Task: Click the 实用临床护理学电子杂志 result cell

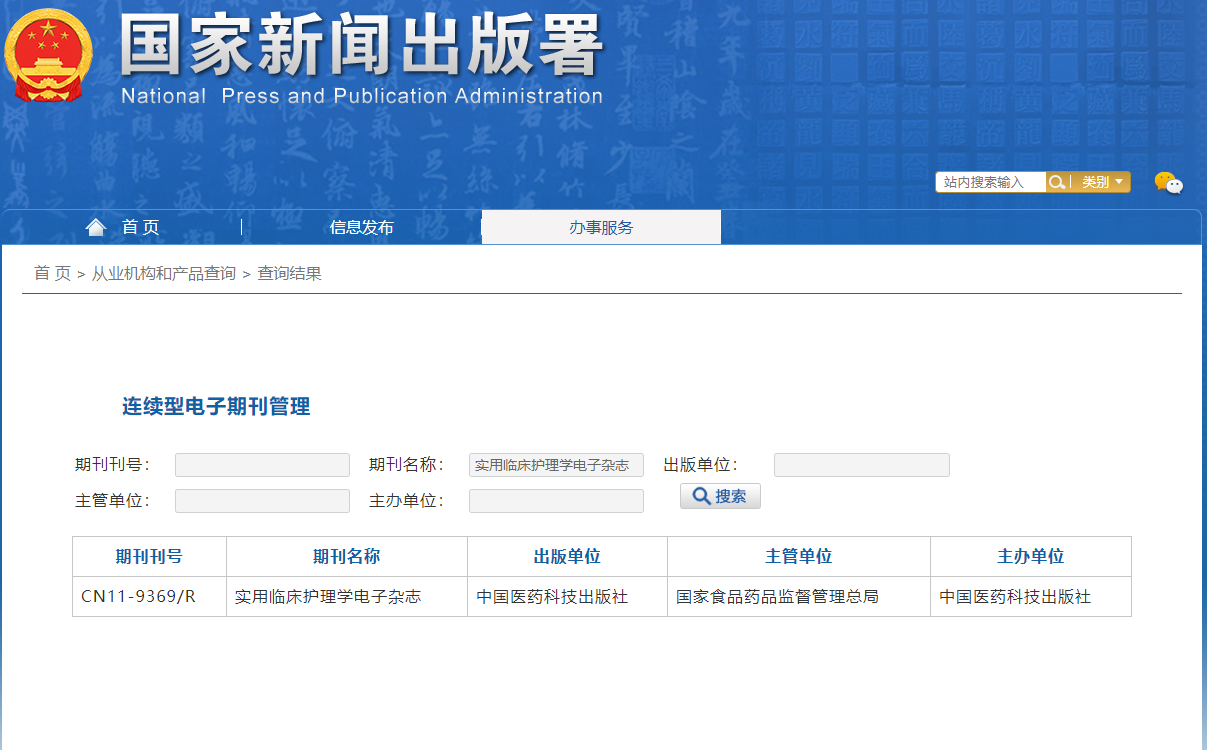Action: tap(328, 597)
